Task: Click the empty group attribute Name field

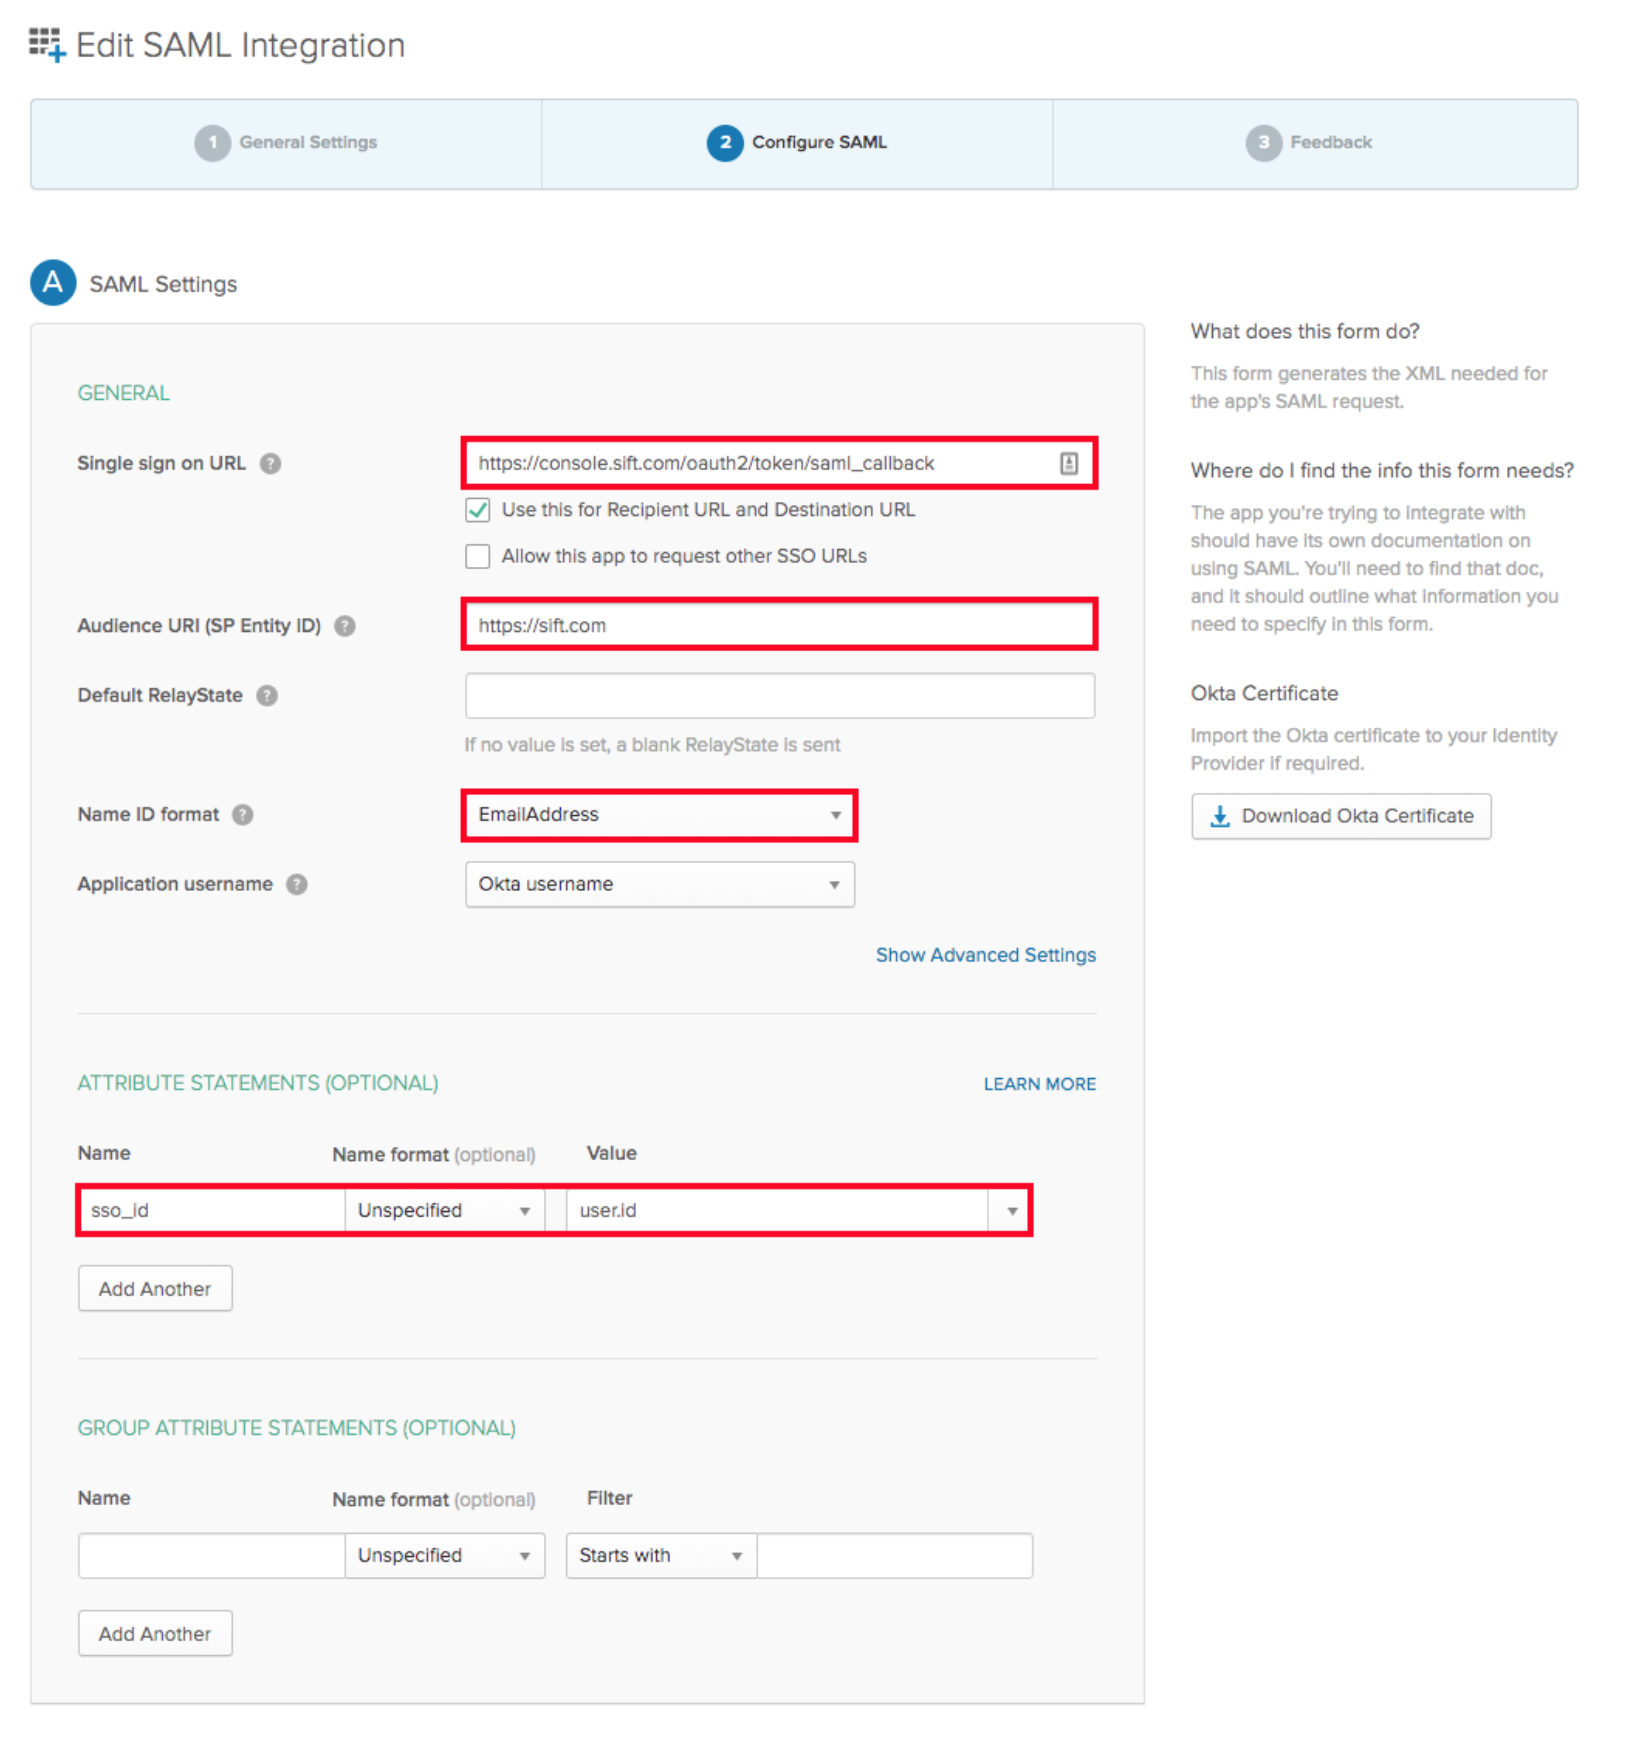Action: coord(212,1556)
